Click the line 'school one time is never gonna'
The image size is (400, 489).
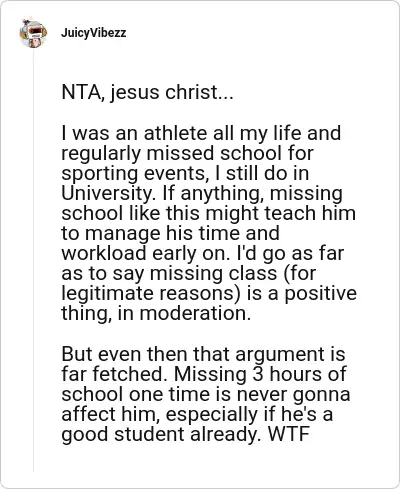206,394
